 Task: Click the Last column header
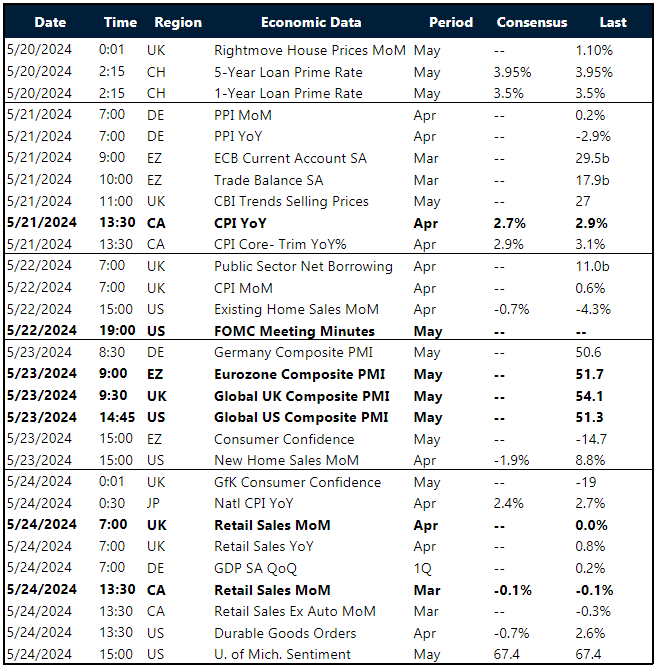(x=613, y=22)
